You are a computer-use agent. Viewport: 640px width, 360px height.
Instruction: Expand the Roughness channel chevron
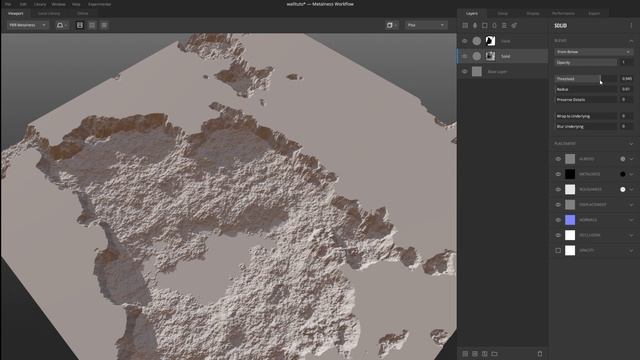(631, 189)
